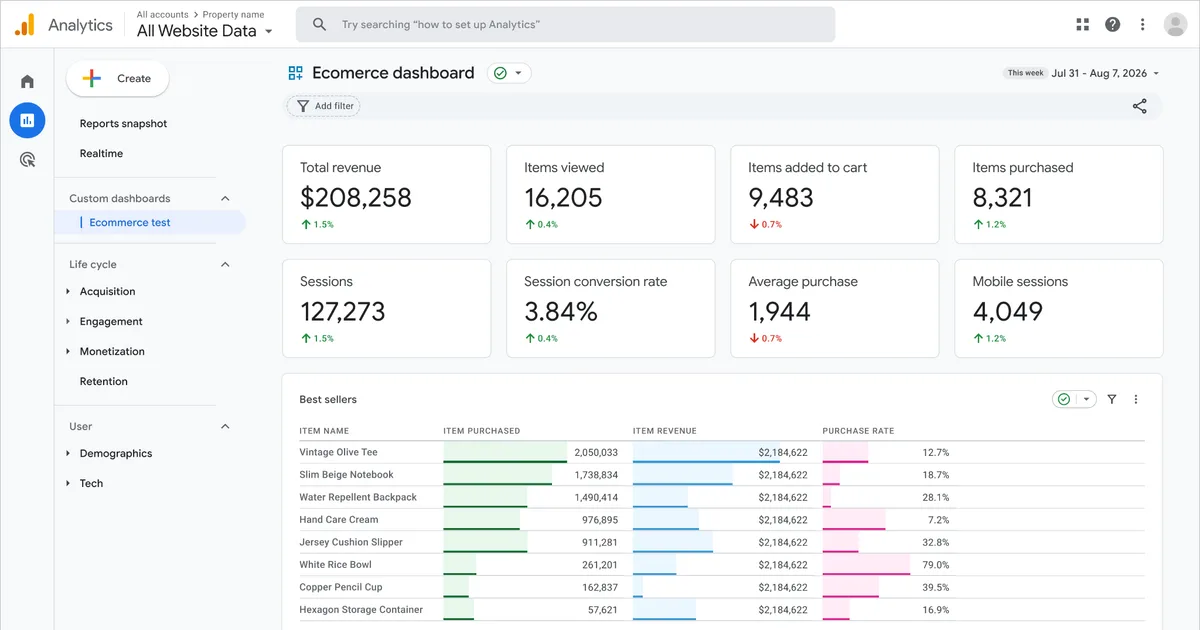1200x630 pixels.
Task: Open the date range Jul 31 - Aug 7 dropdown
Action: click(1105, 73)
